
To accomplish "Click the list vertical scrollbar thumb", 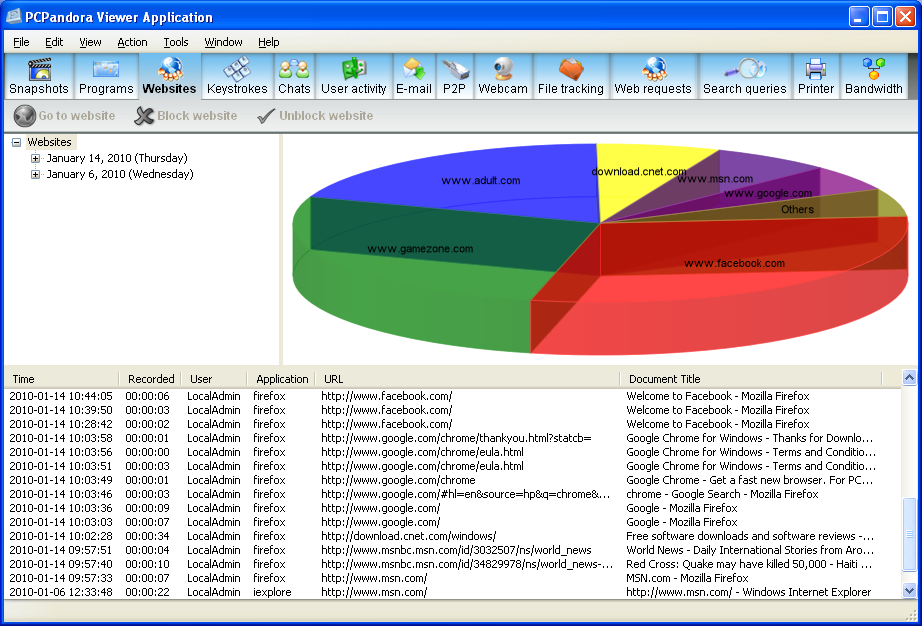I will coord(909,534).
